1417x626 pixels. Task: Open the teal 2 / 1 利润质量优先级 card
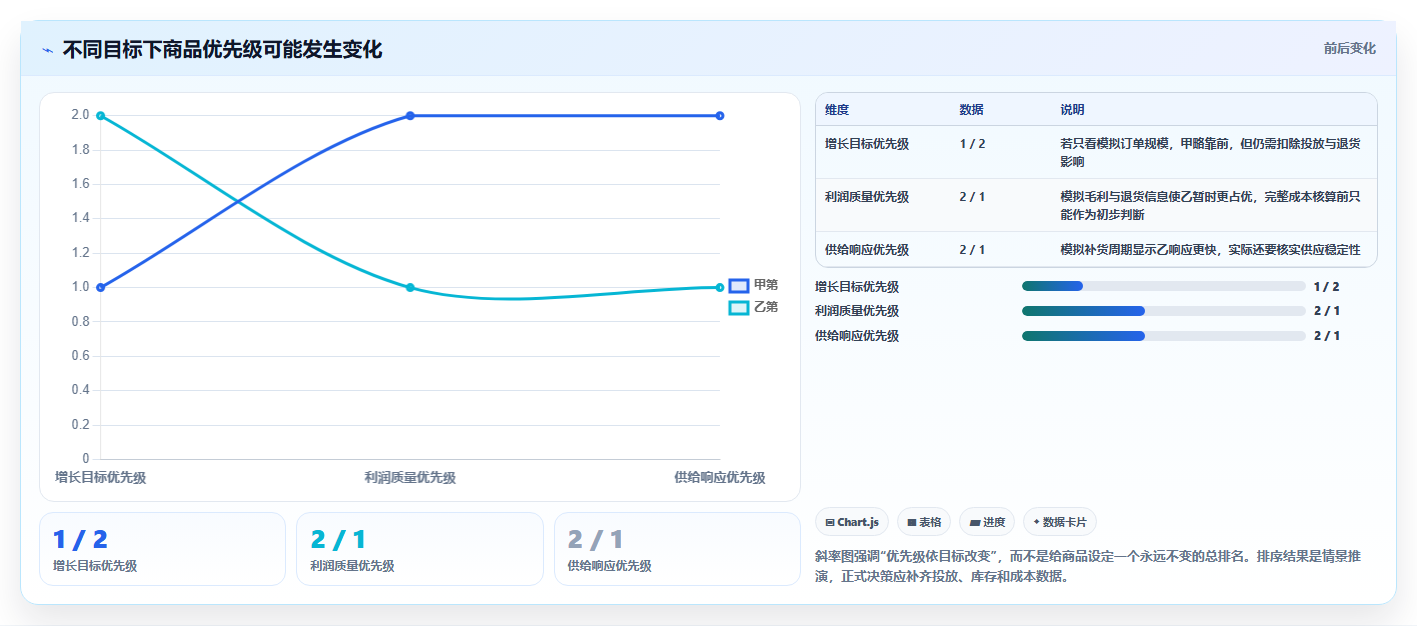[420, 549]
